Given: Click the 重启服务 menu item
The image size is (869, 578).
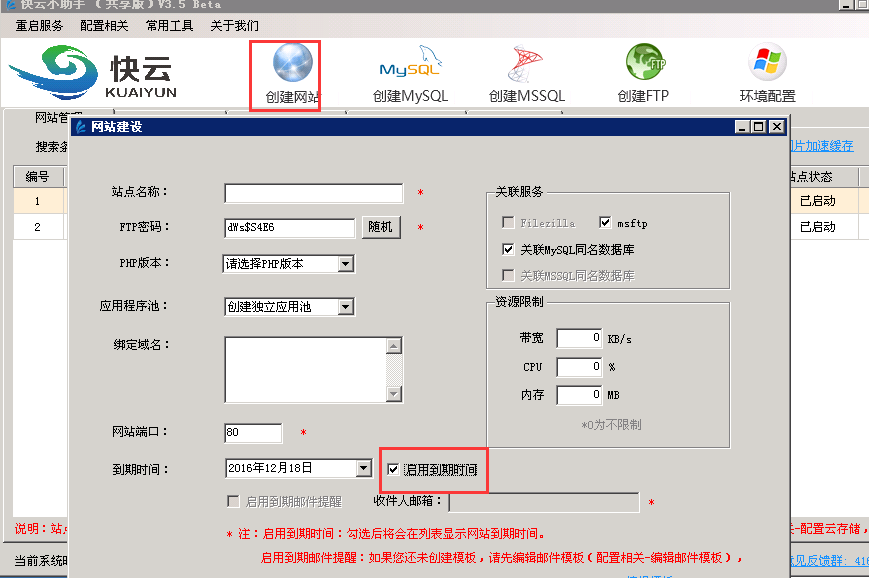Looking at the screenshot, I should [x=38, y=26].
